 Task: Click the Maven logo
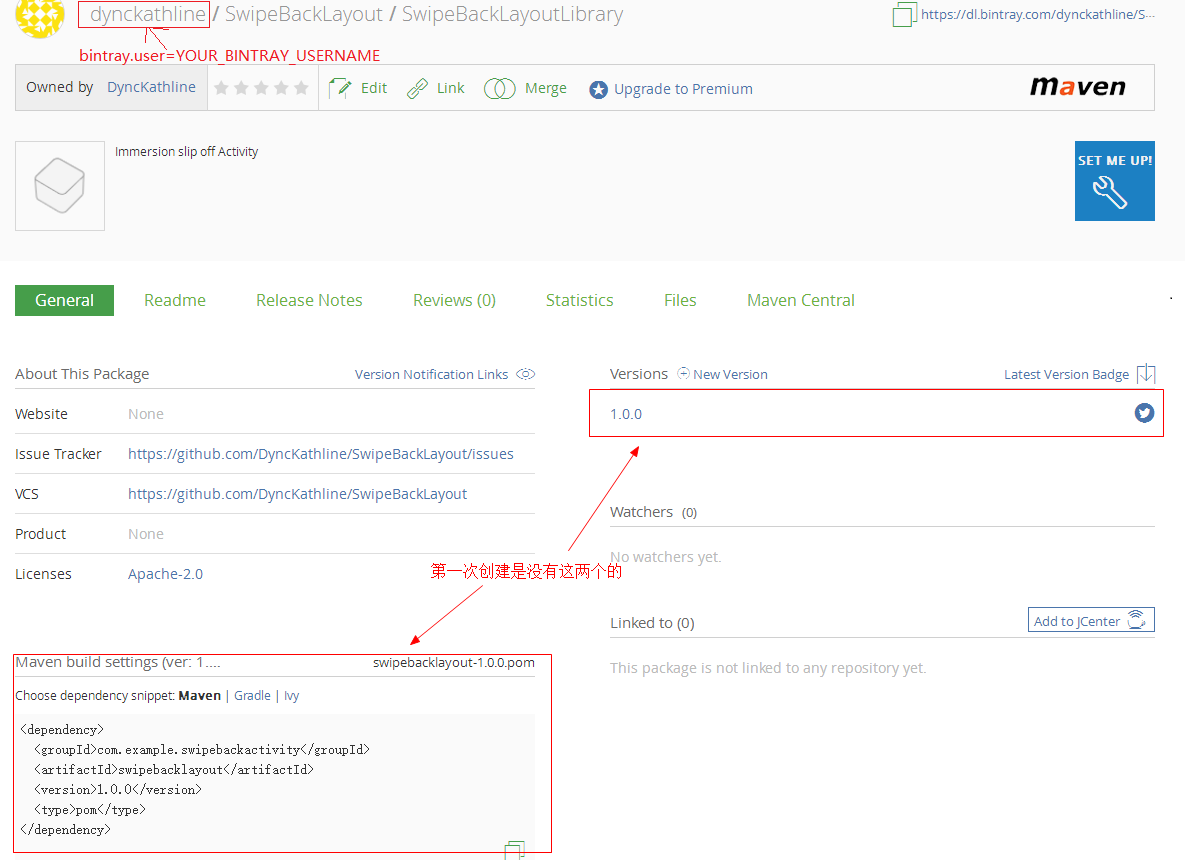coord(1078,87)
